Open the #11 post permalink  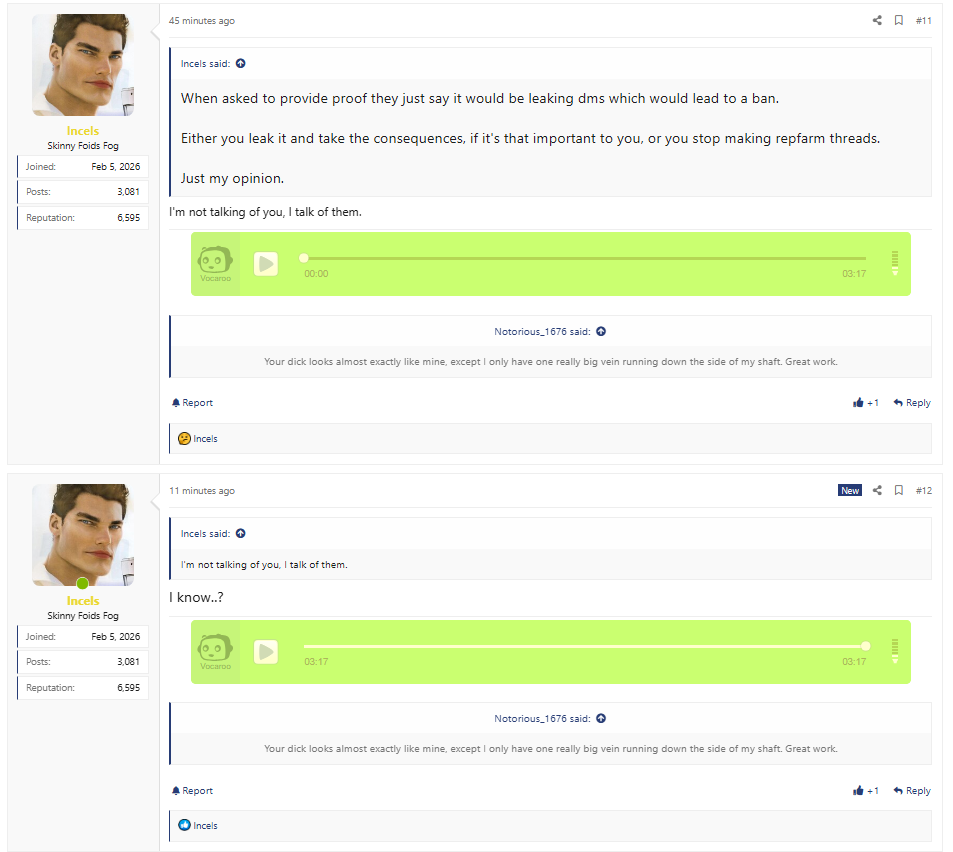[x=923, y=20]
